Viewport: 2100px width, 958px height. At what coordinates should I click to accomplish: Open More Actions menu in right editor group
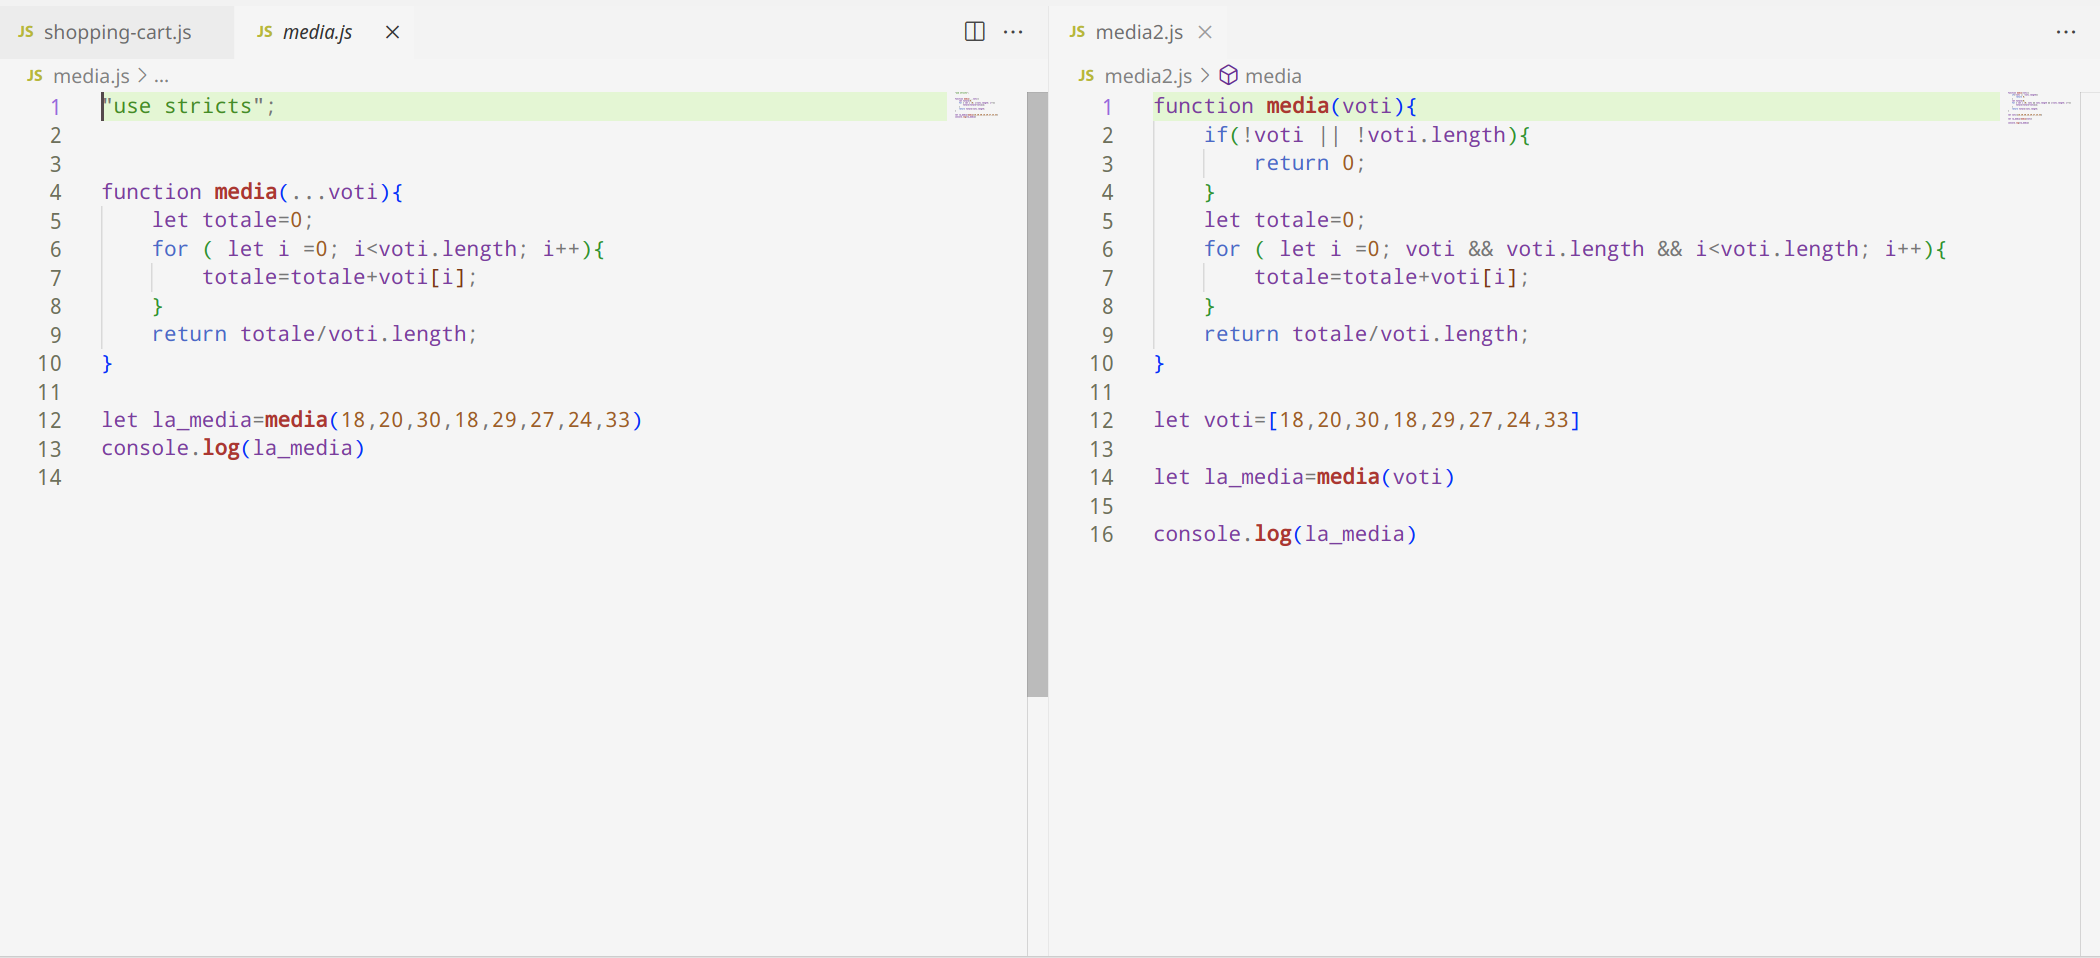pyautogui.click(x=2066, y=32)
